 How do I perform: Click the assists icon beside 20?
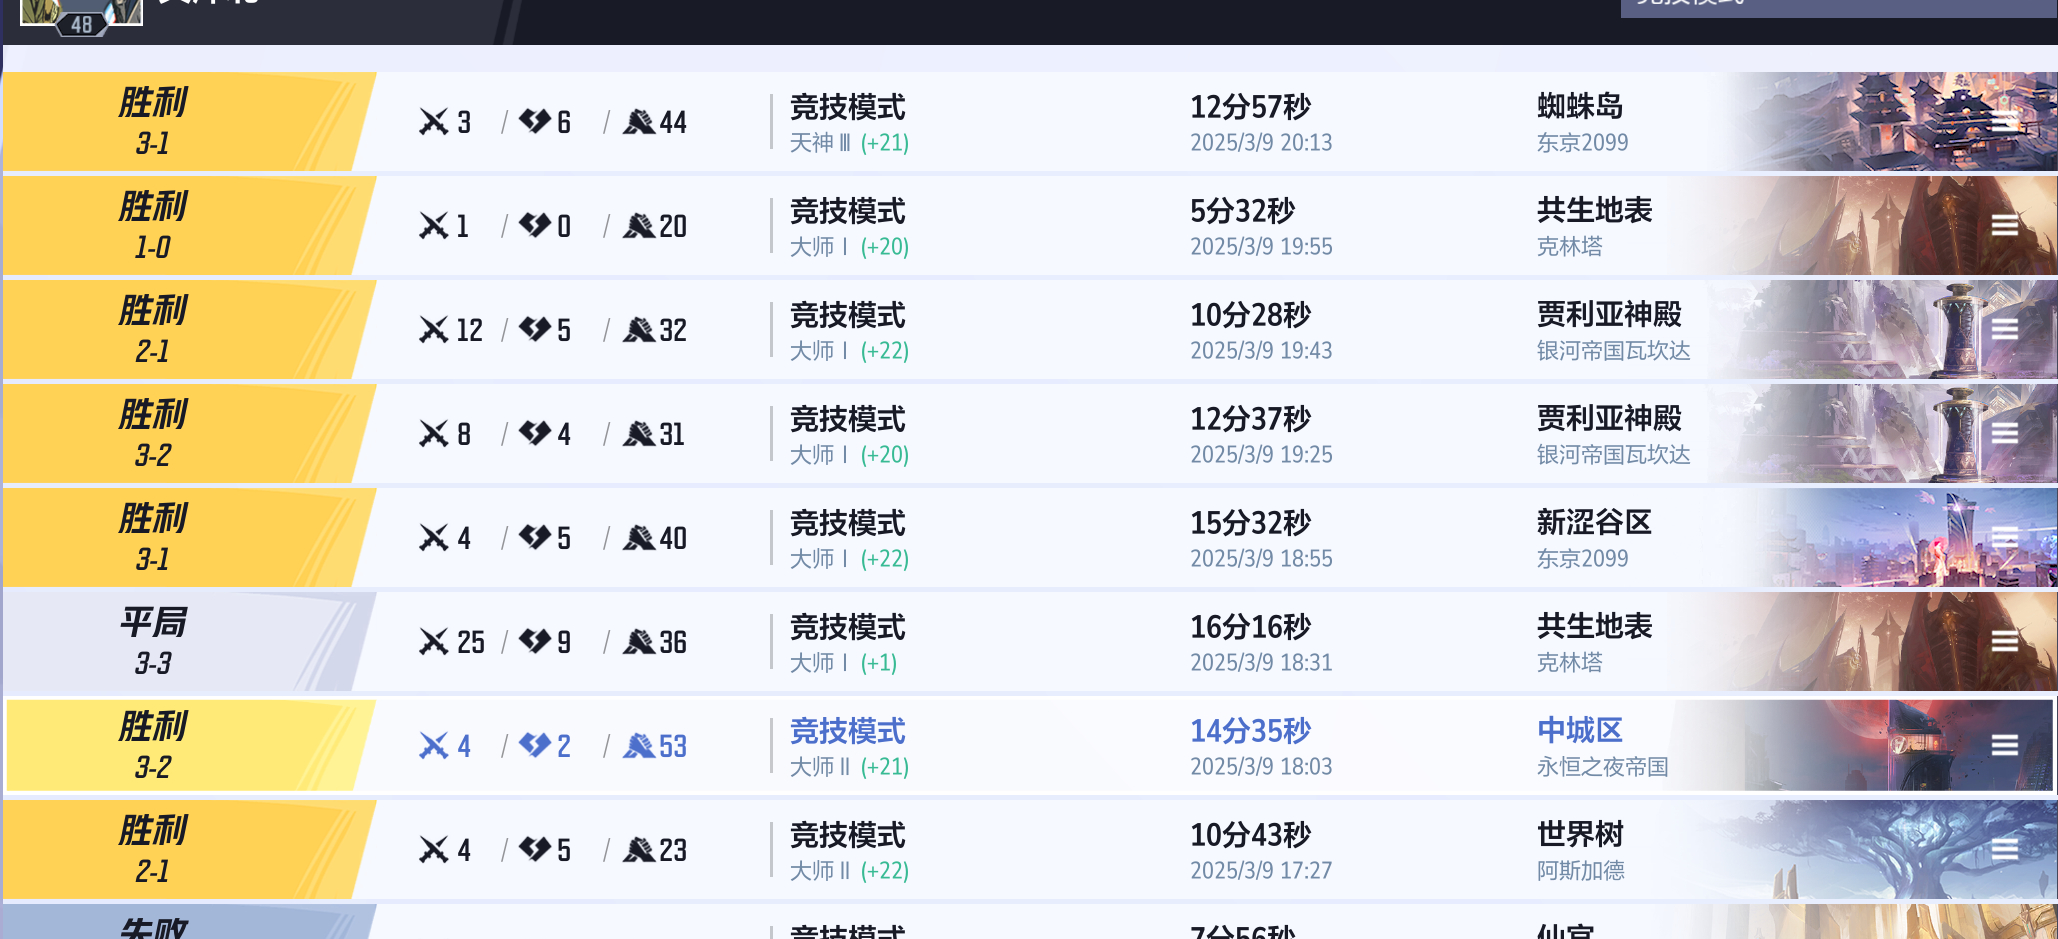click(x=639, y=226)
